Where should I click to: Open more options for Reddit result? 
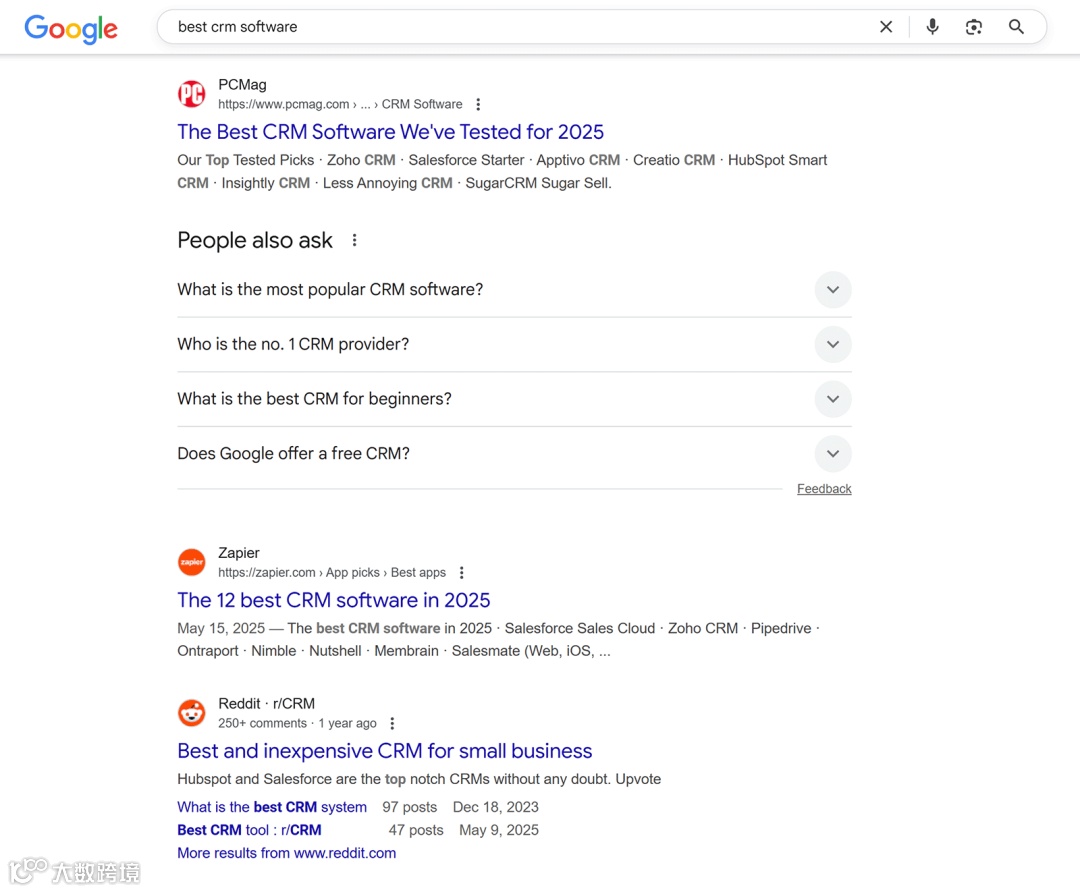[x=392, y=723]
